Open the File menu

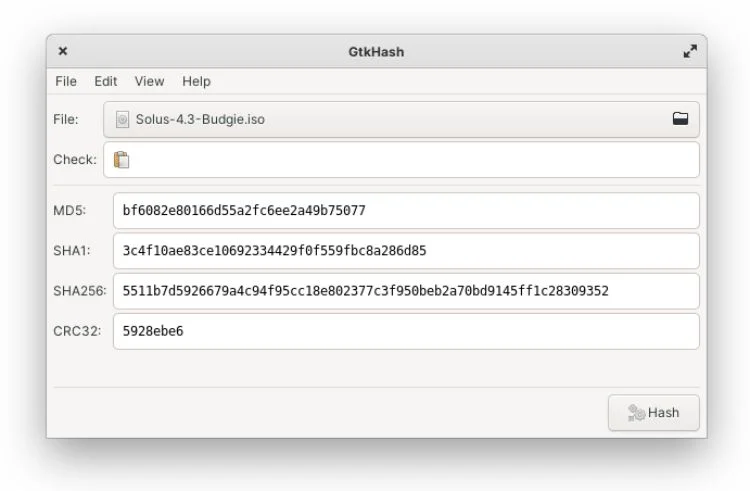[x=66, y=81]
